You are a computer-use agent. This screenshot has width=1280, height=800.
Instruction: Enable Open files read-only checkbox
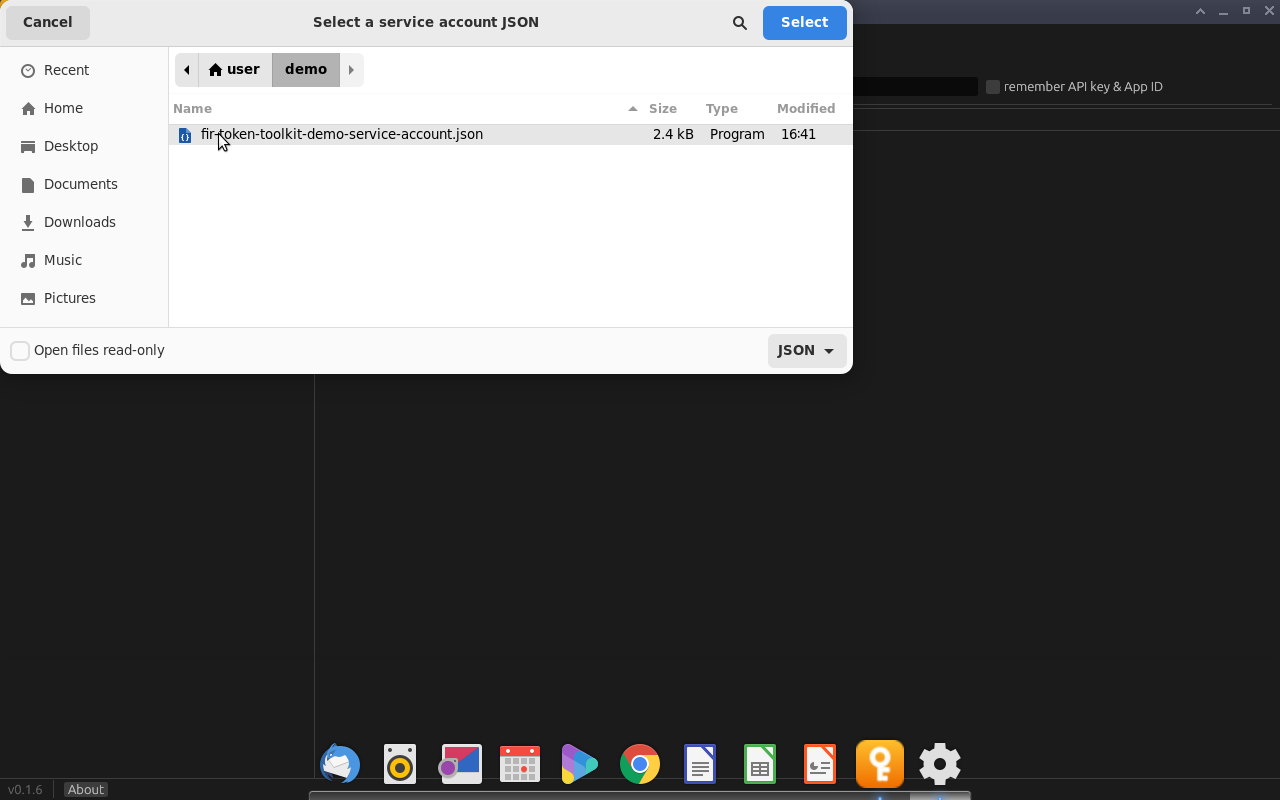[20, 351]
